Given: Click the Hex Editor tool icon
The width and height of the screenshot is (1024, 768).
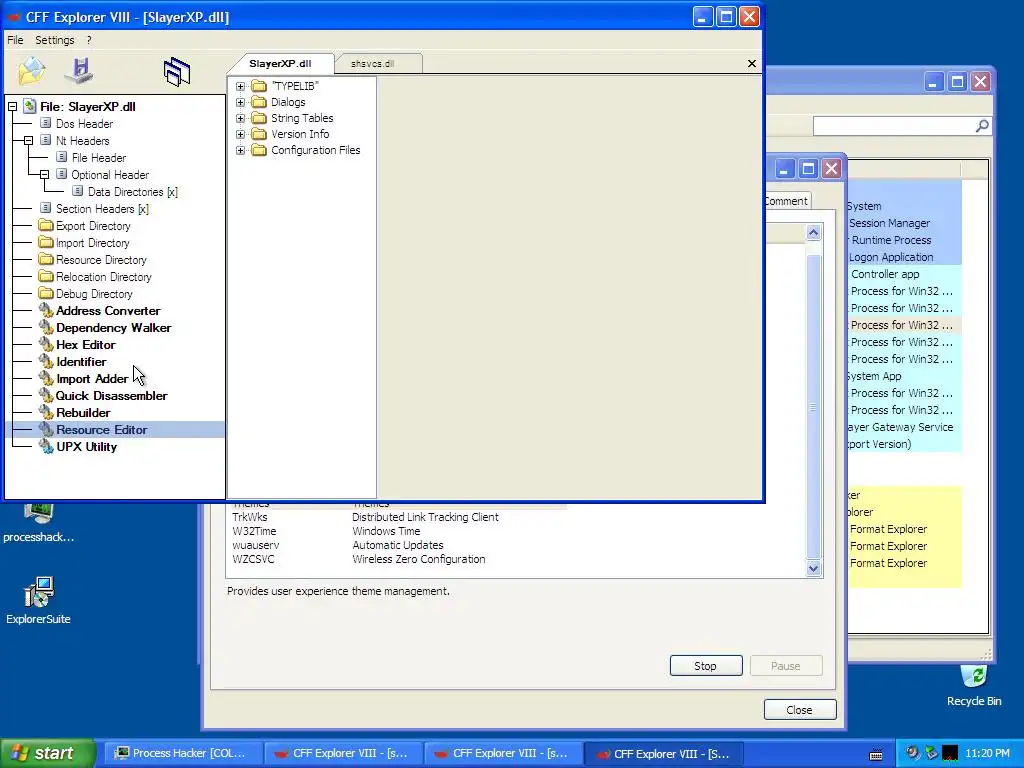Looking at the screenshot, I should (x=46, y=344).
